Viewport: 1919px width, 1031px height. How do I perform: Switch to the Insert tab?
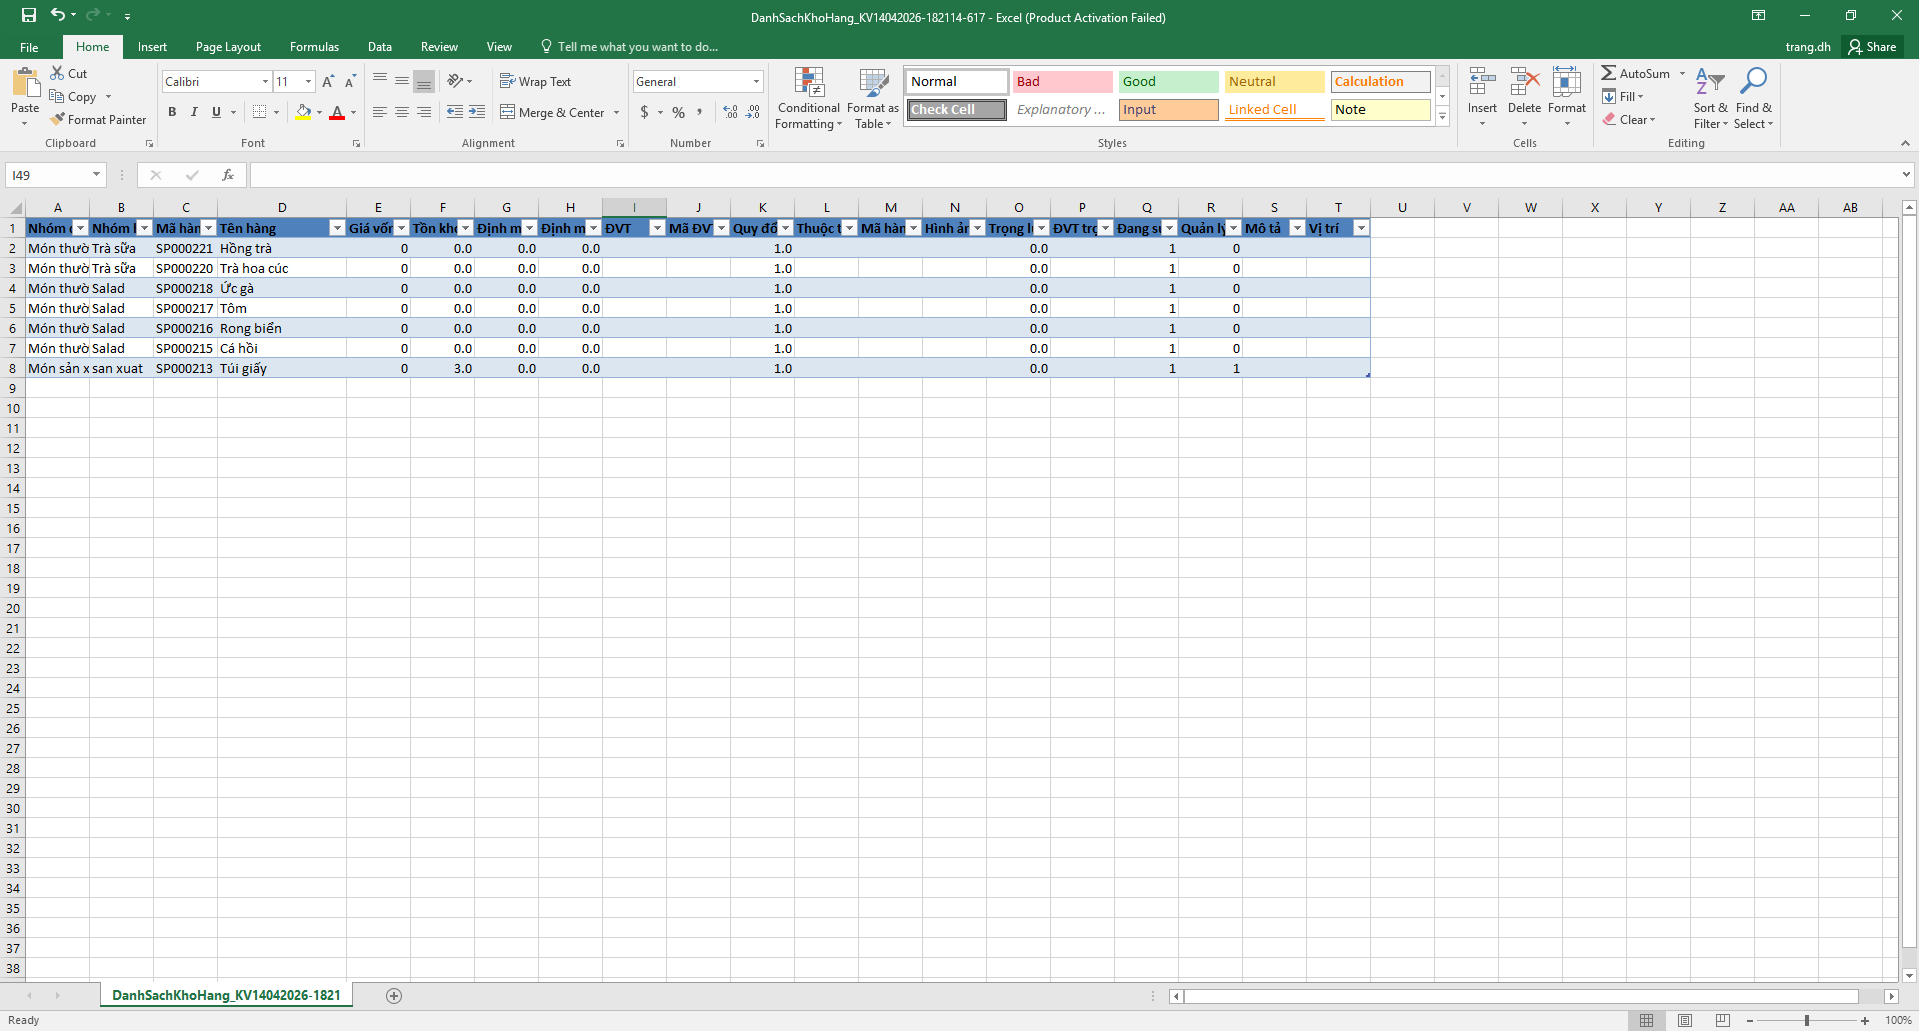click(x=152, y=47)
